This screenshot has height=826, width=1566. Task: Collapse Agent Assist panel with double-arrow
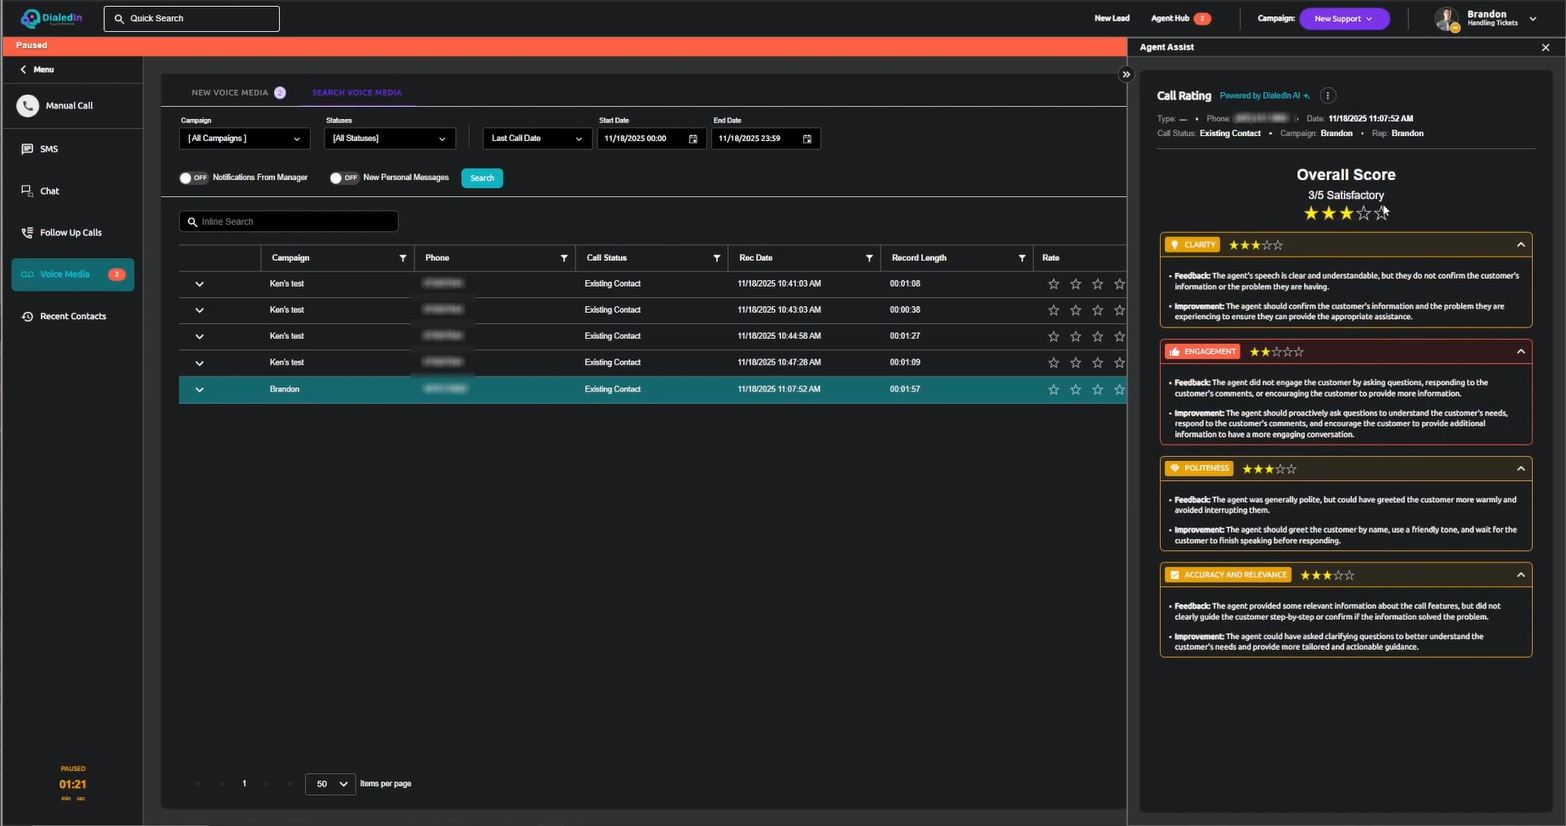(x=1126, y=75)
